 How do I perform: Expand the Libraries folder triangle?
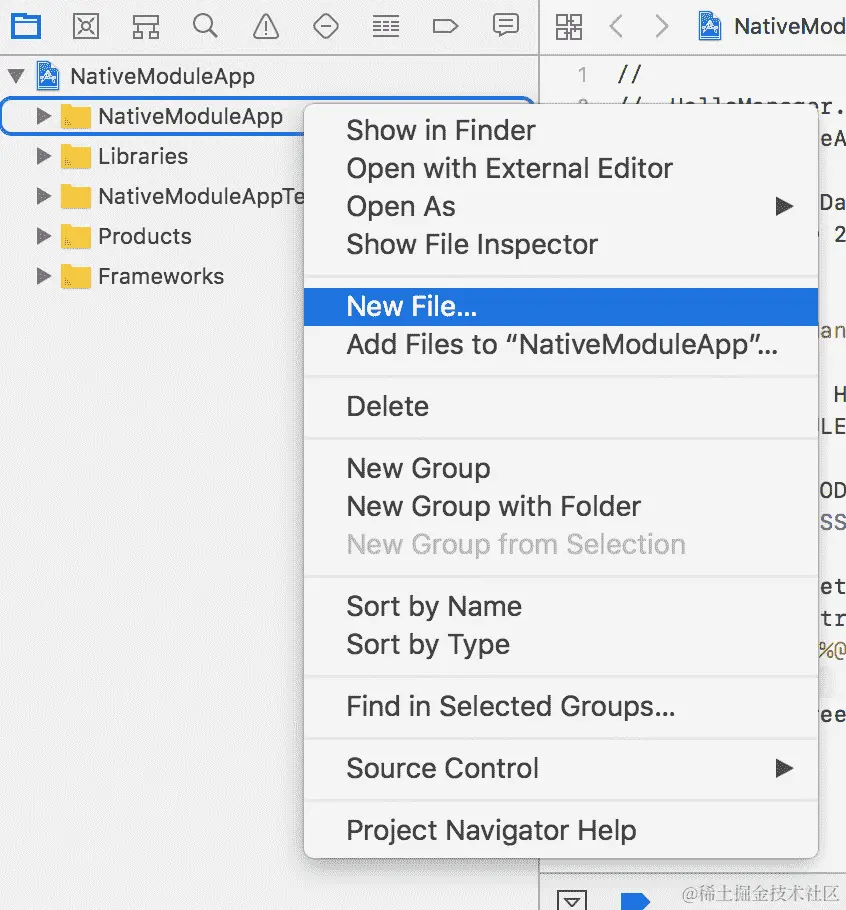[44, 156]
